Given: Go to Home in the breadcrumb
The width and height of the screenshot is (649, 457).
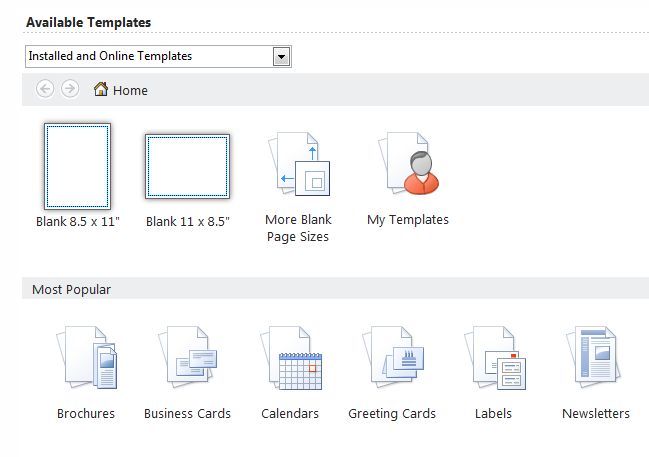Looking at the screenshot, I should point(130,90).
